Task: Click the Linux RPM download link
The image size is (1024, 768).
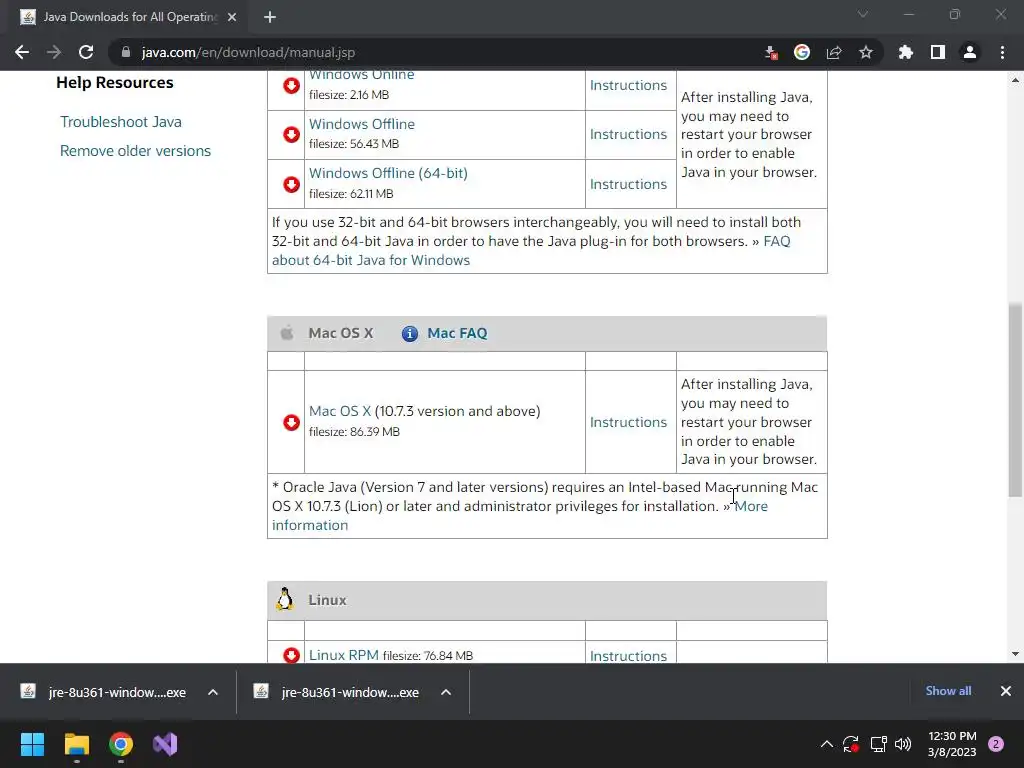Action: (x=344, y=655)
